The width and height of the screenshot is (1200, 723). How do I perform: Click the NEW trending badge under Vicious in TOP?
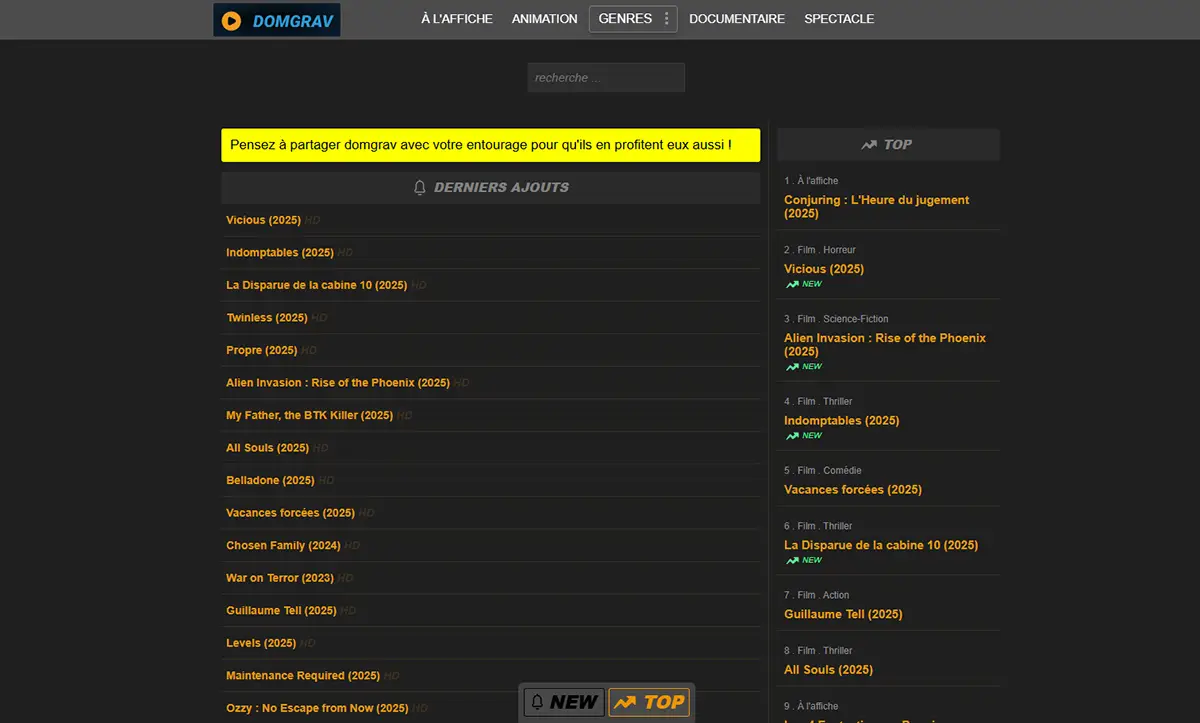point(803,284)
